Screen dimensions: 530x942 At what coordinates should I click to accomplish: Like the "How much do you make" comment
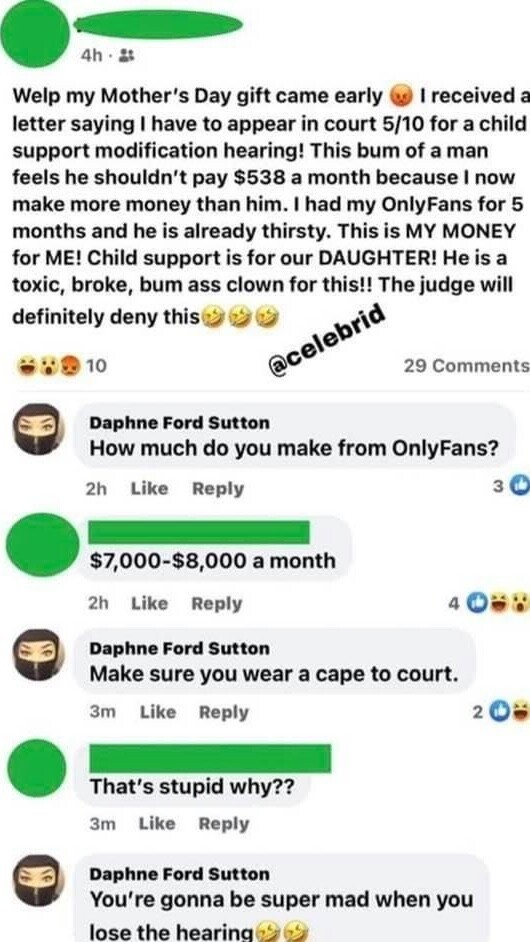(150, 488)
